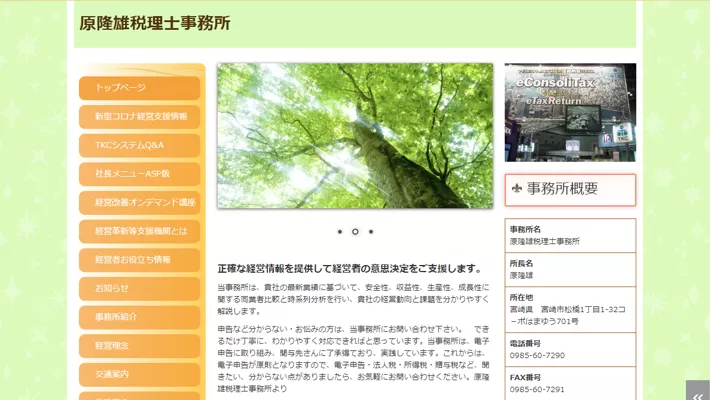The height and width of the screenshot is (400, 710).
Task: Select the first slideshow dot indicator
Action: click(340, 231)
